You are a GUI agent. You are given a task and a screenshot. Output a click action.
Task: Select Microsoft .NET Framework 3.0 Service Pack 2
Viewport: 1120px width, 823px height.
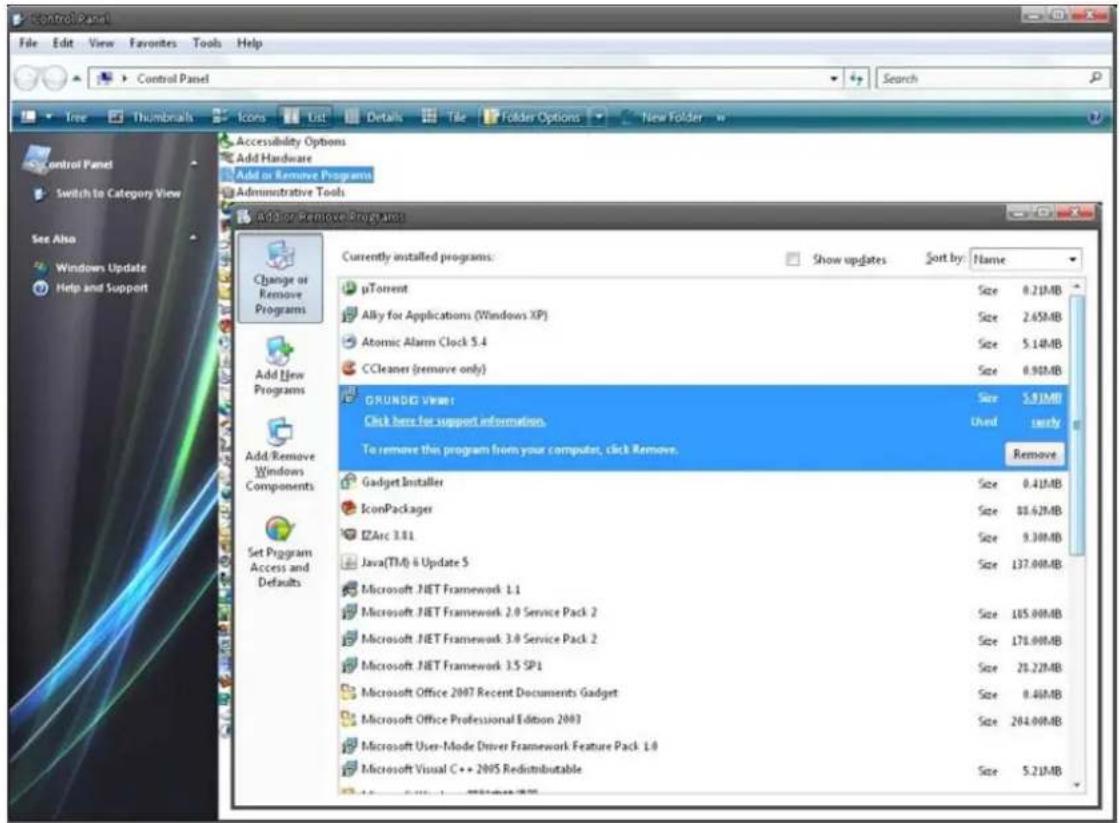click(x=703, y=639)
